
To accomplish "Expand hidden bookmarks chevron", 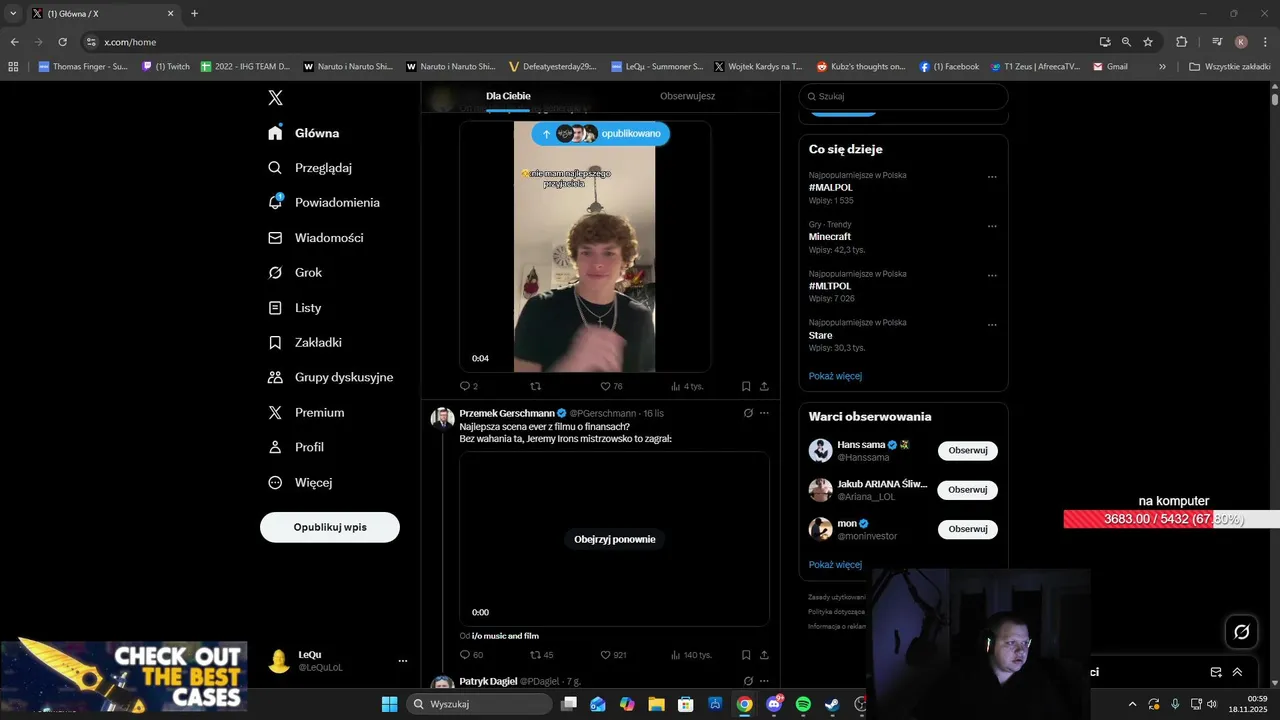I will click(1162, 67).
